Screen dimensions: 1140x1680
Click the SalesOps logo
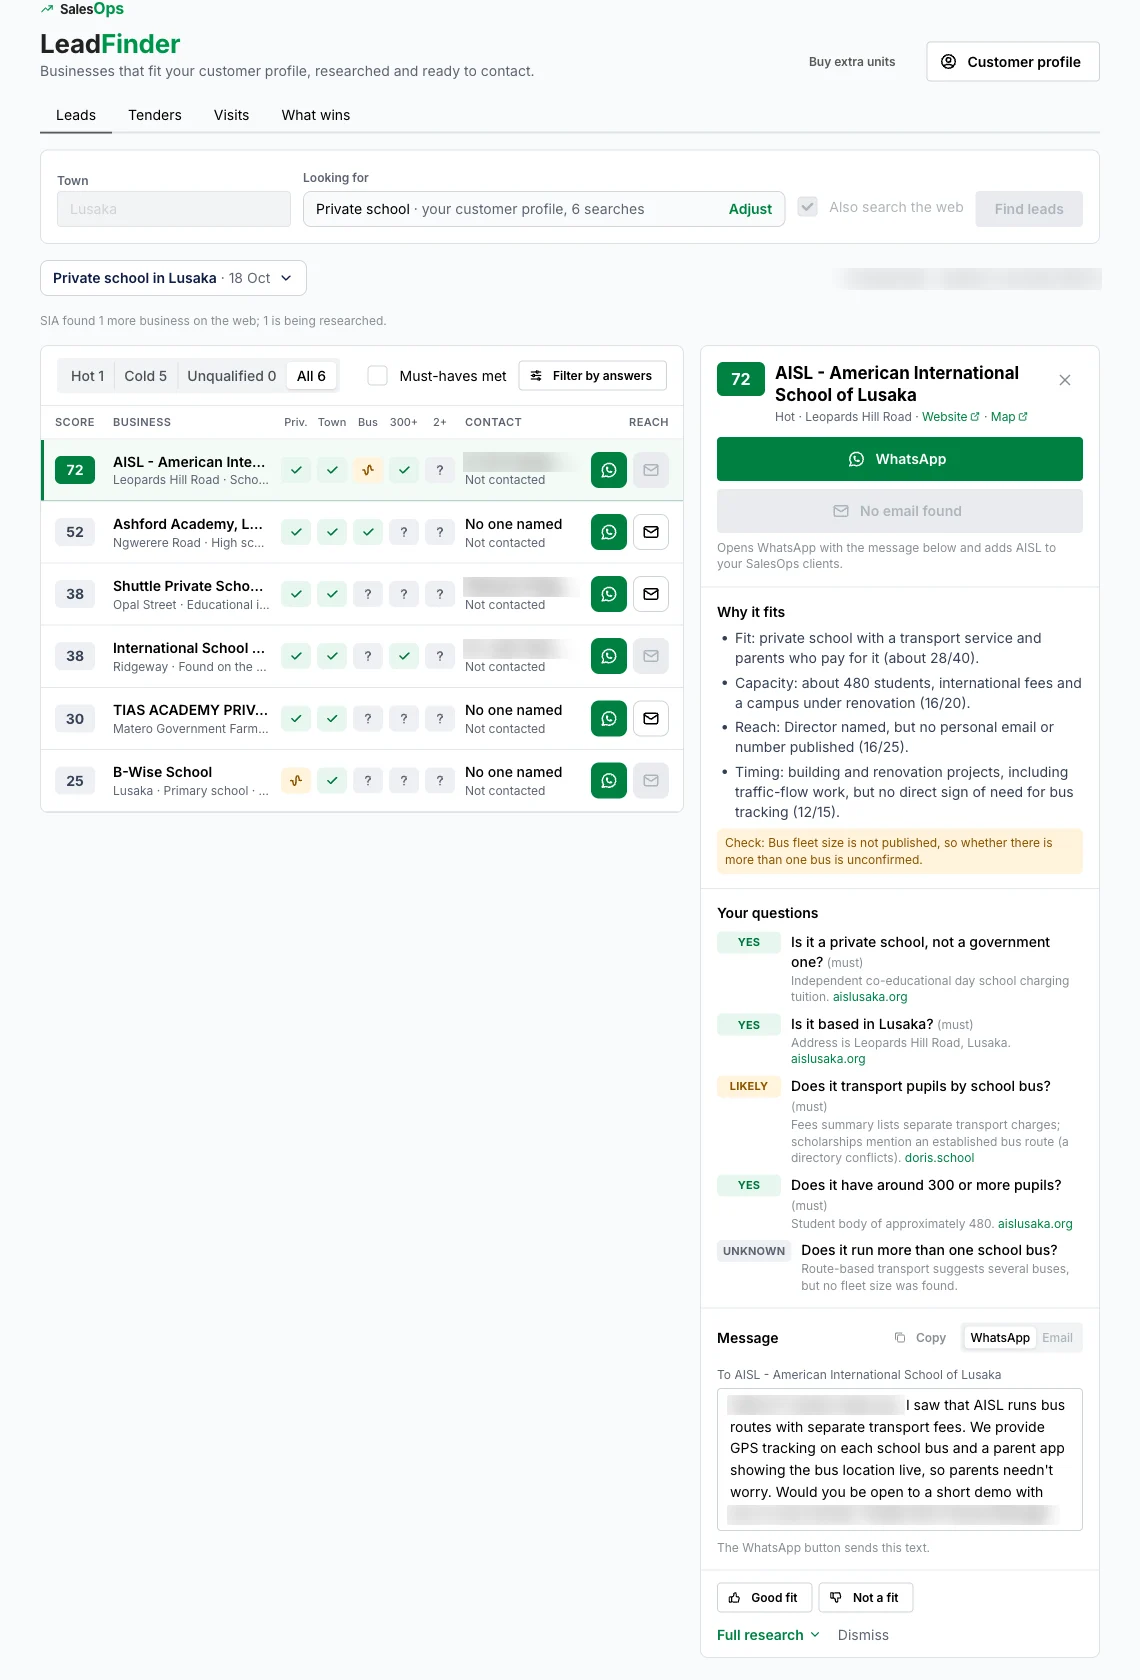82,9
